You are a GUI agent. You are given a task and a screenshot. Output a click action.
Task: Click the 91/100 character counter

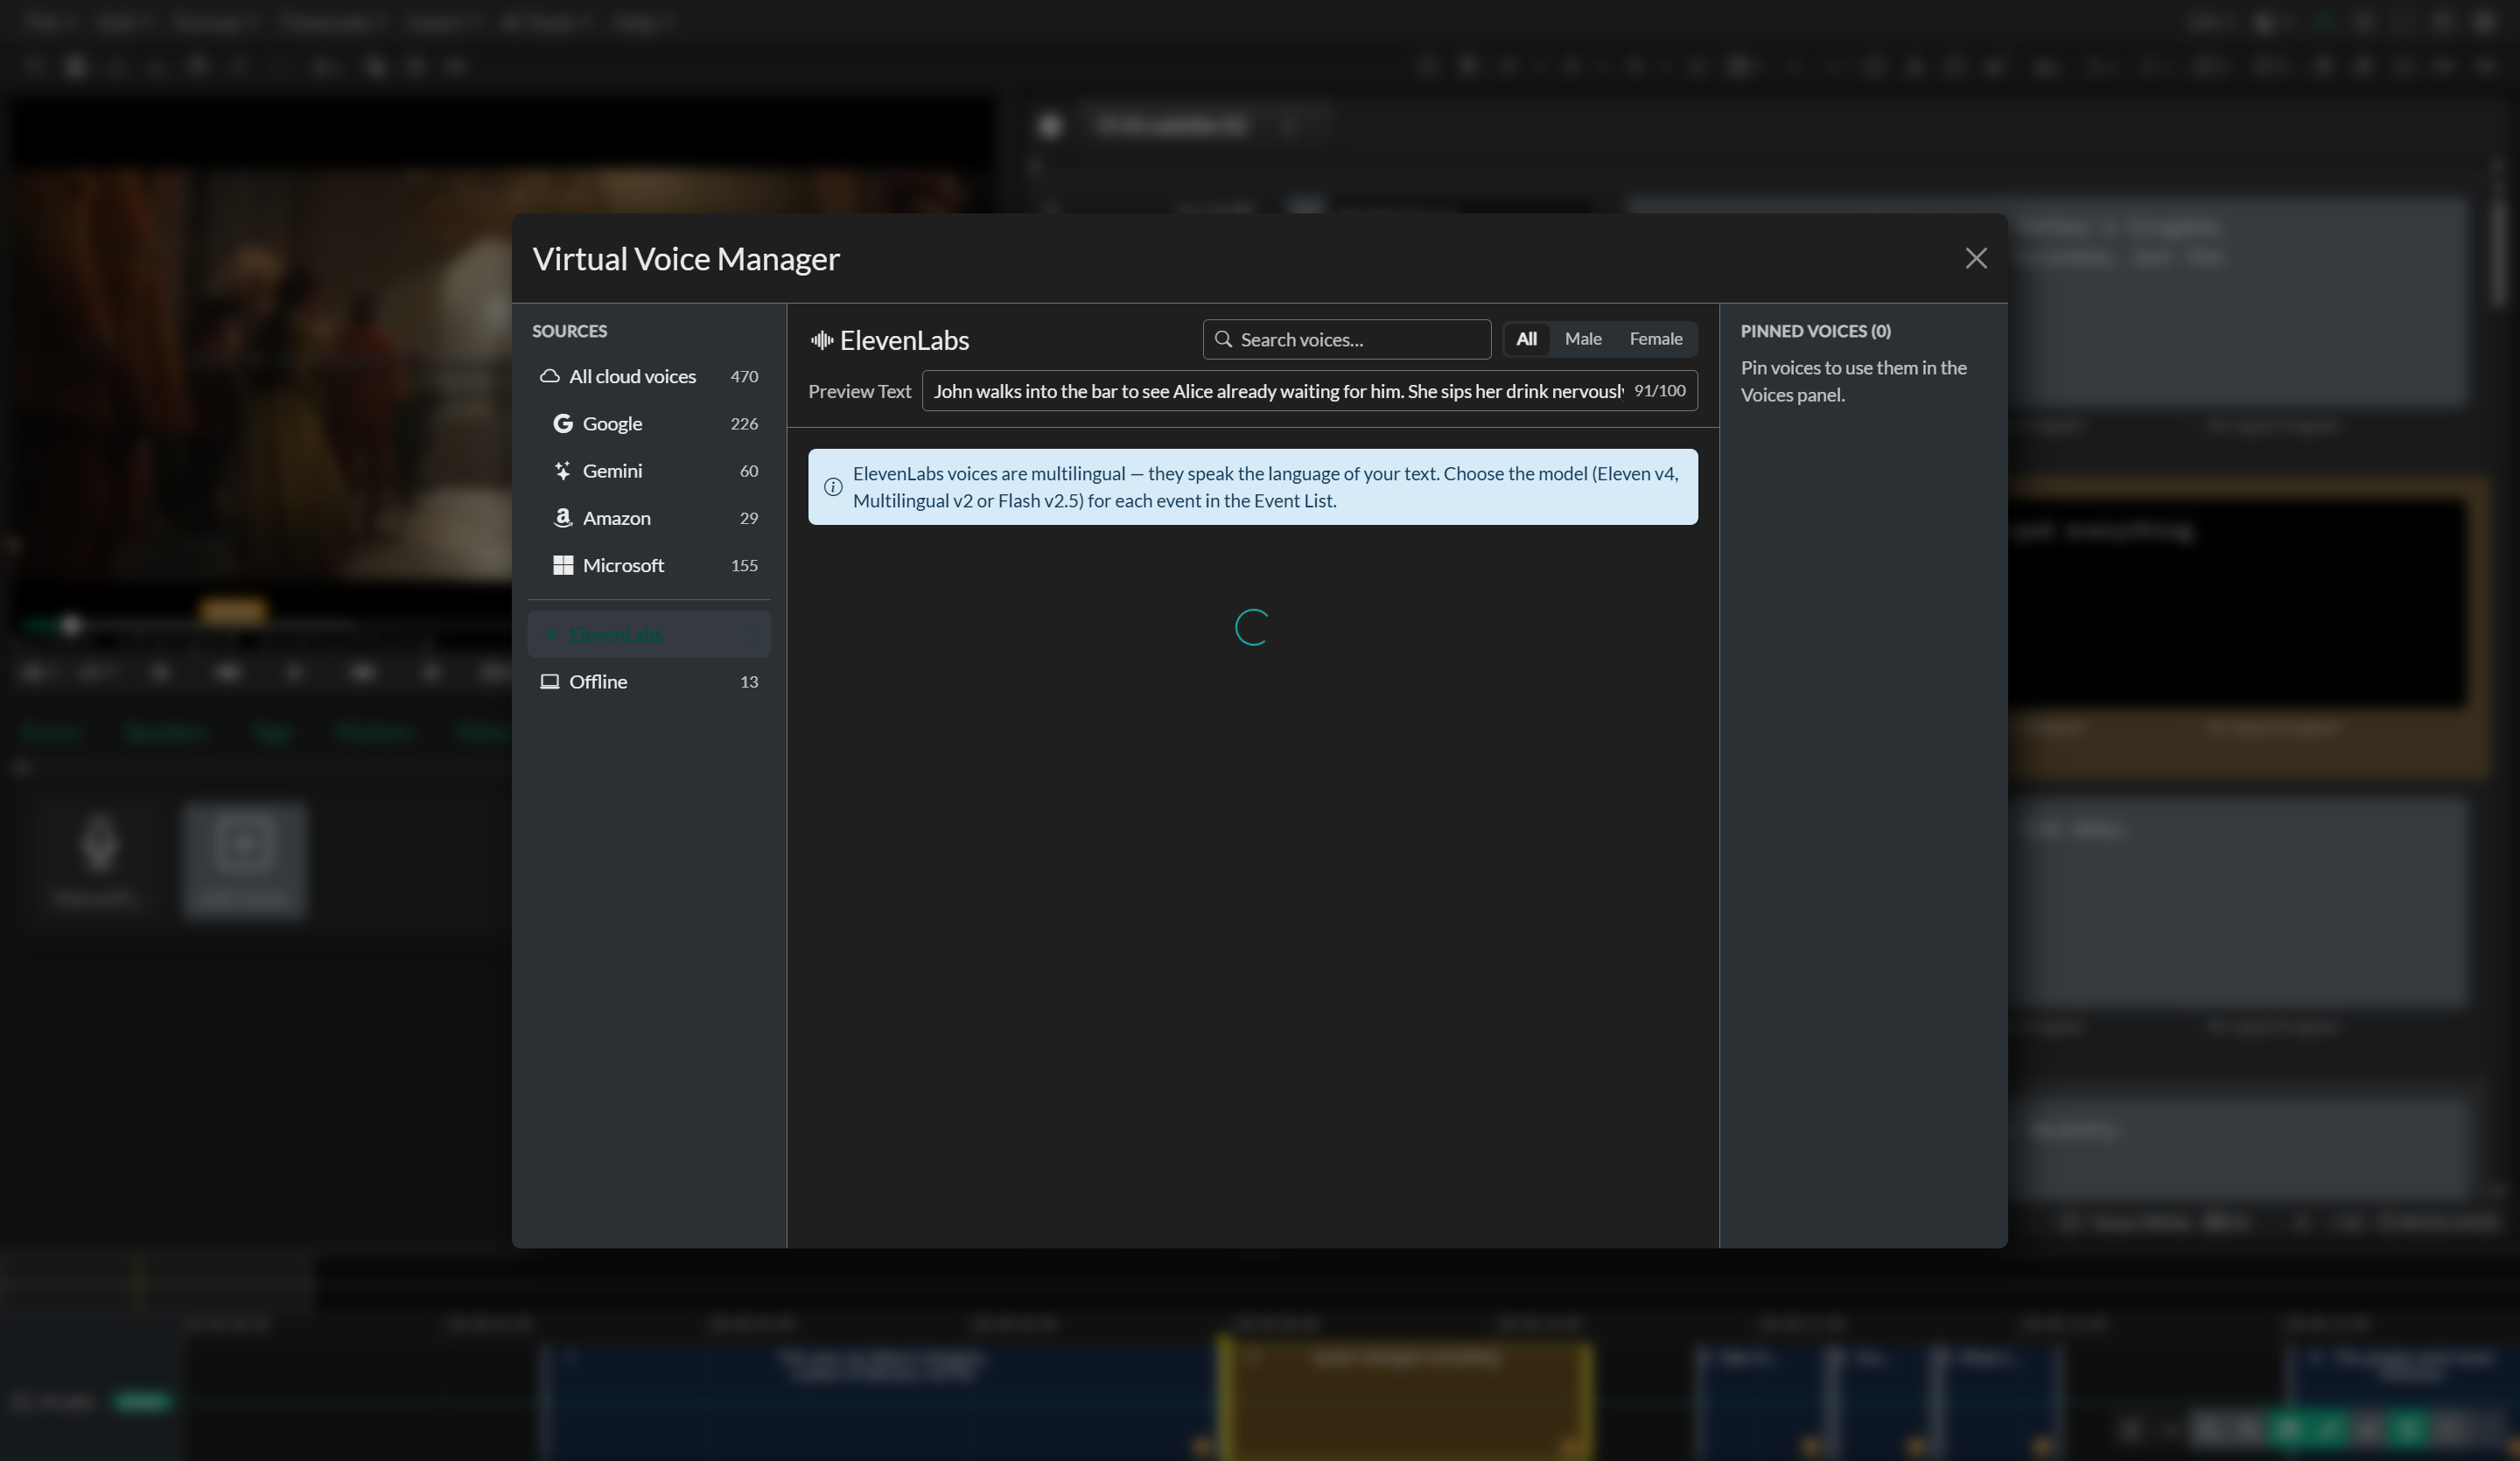[1659, 391]
